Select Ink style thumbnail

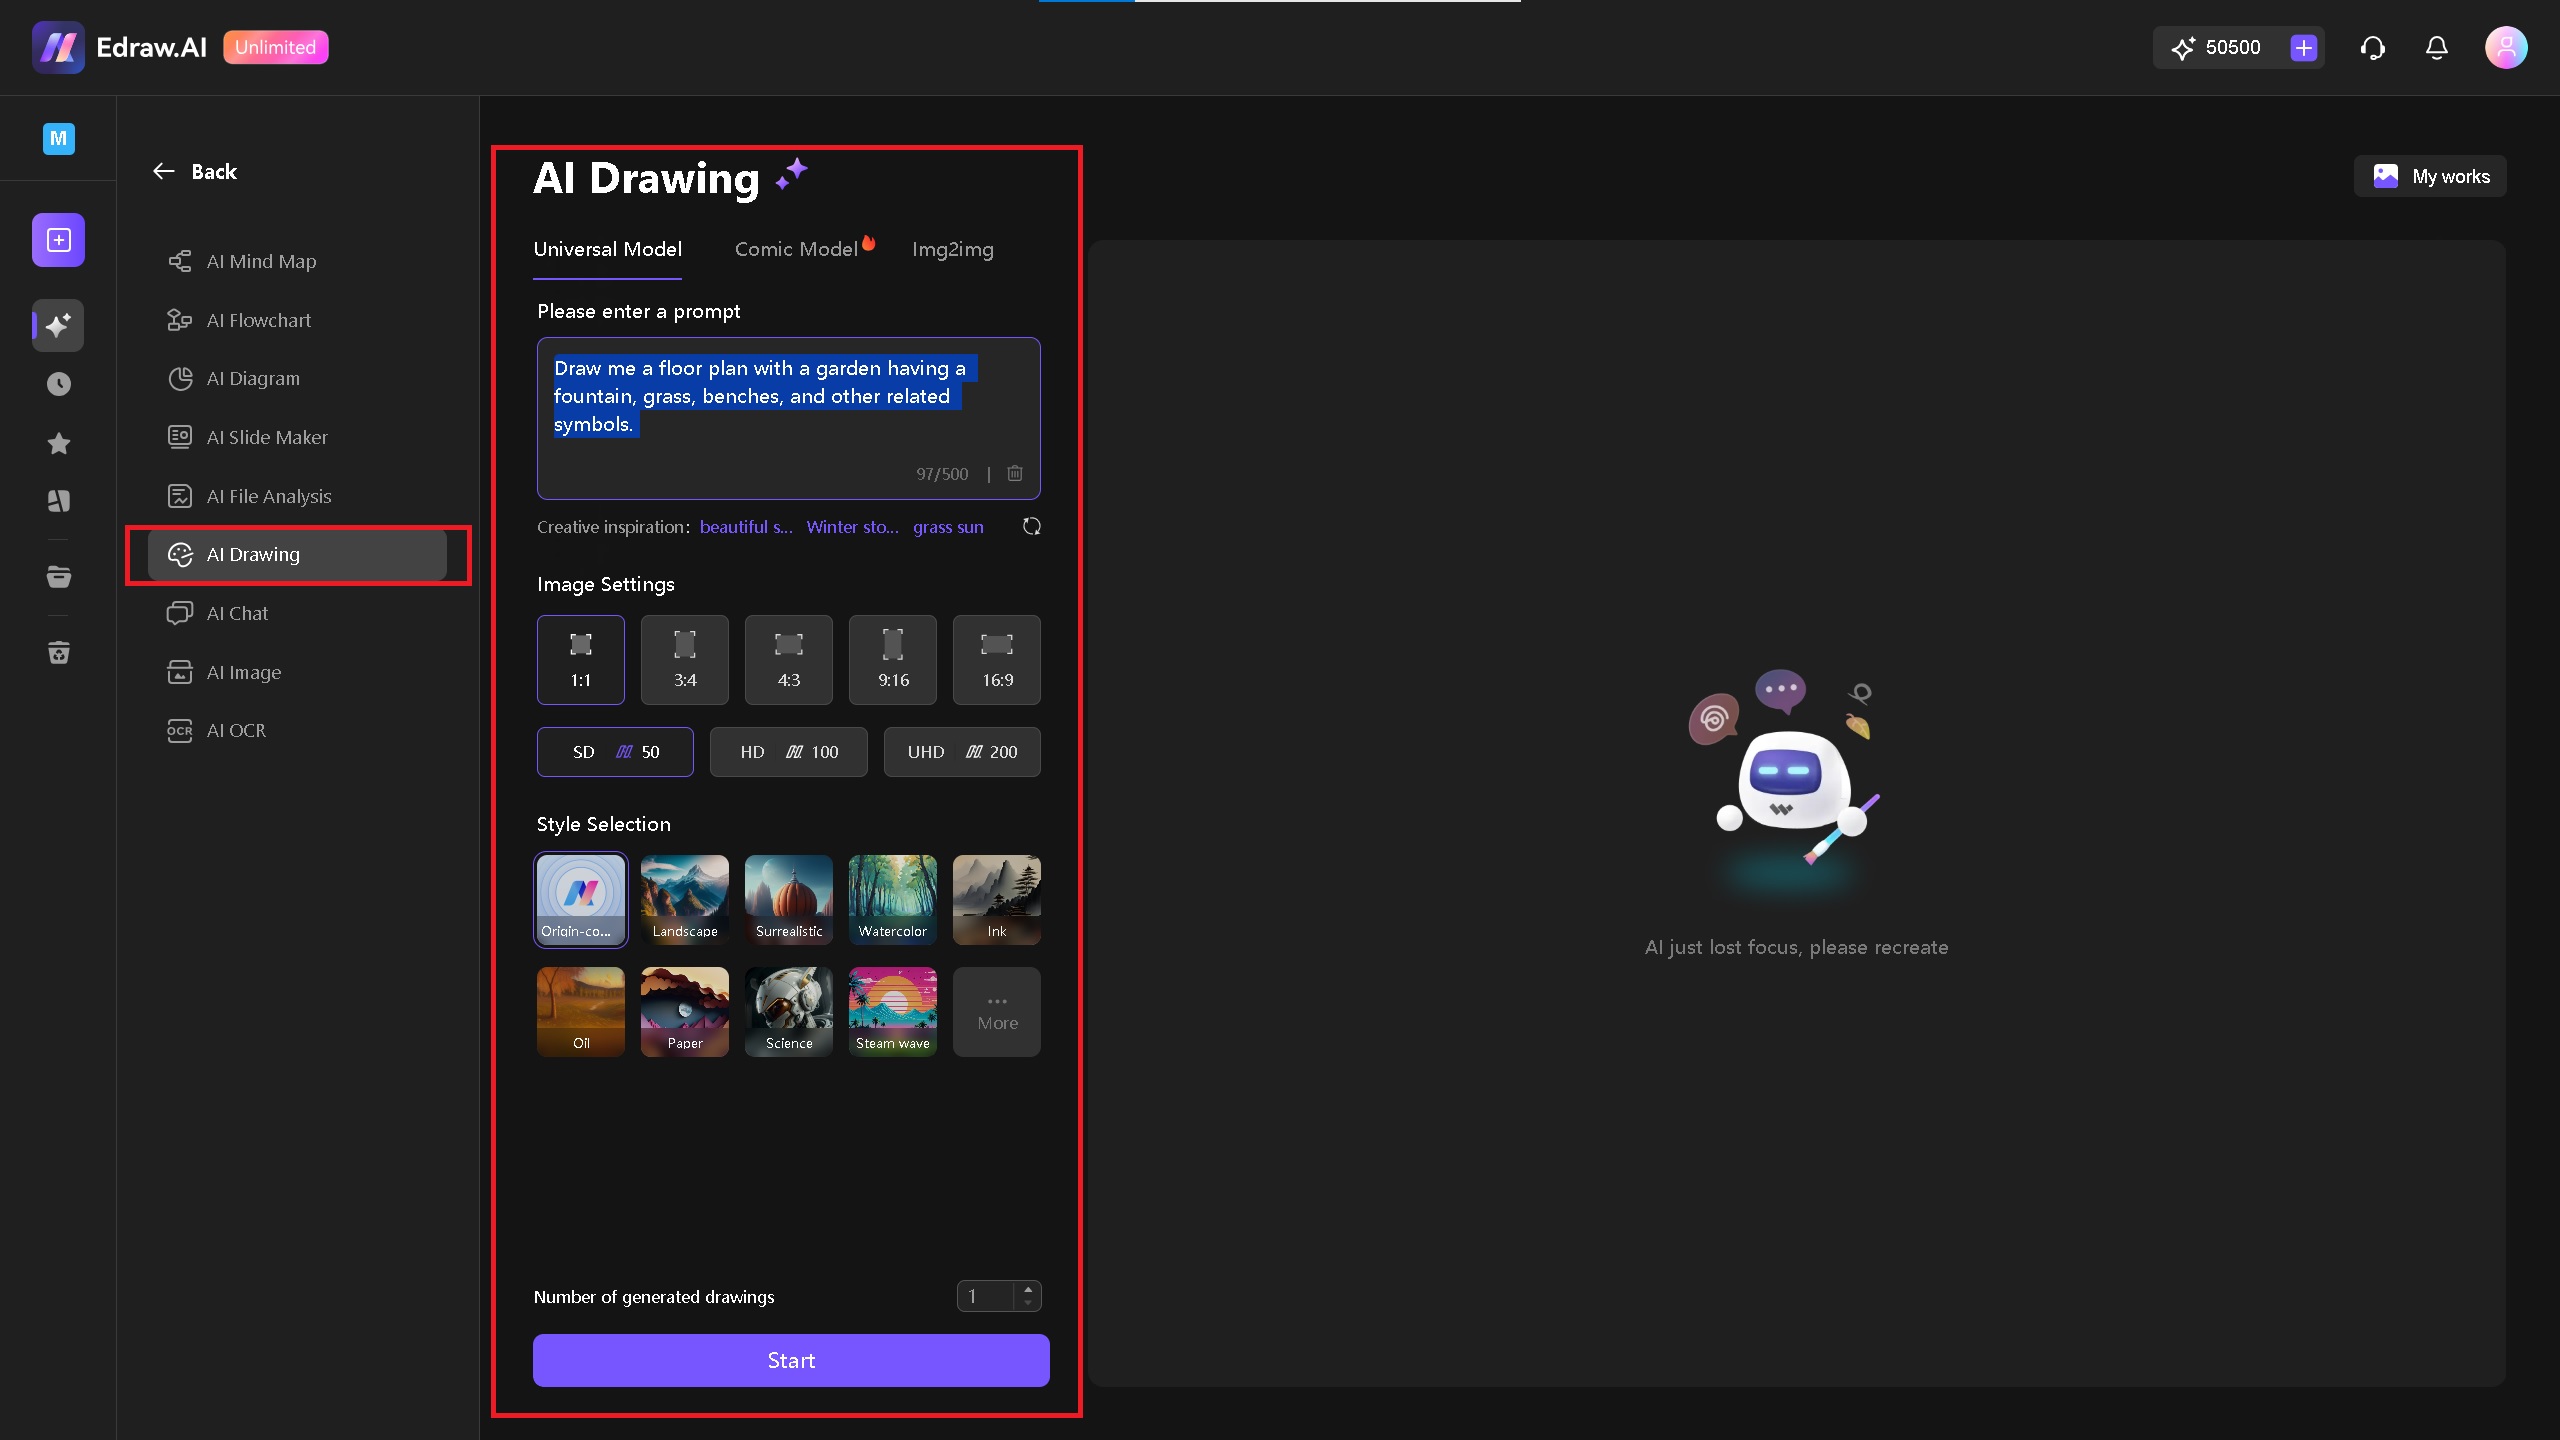[996, 899]
